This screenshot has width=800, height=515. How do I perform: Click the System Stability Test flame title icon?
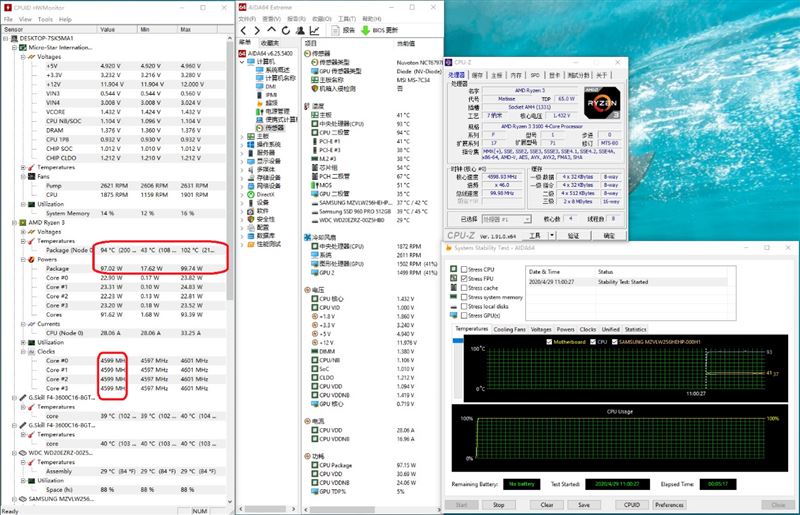pos(449,248)
